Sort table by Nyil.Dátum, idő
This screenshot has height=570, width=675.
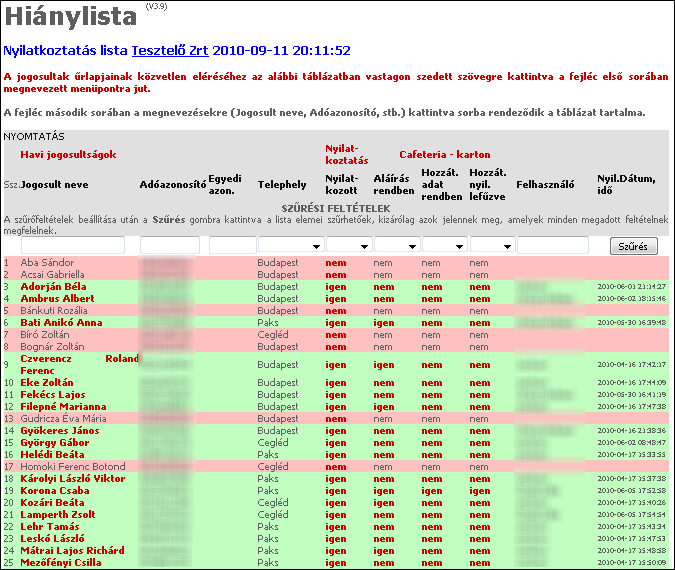point(626,185)
